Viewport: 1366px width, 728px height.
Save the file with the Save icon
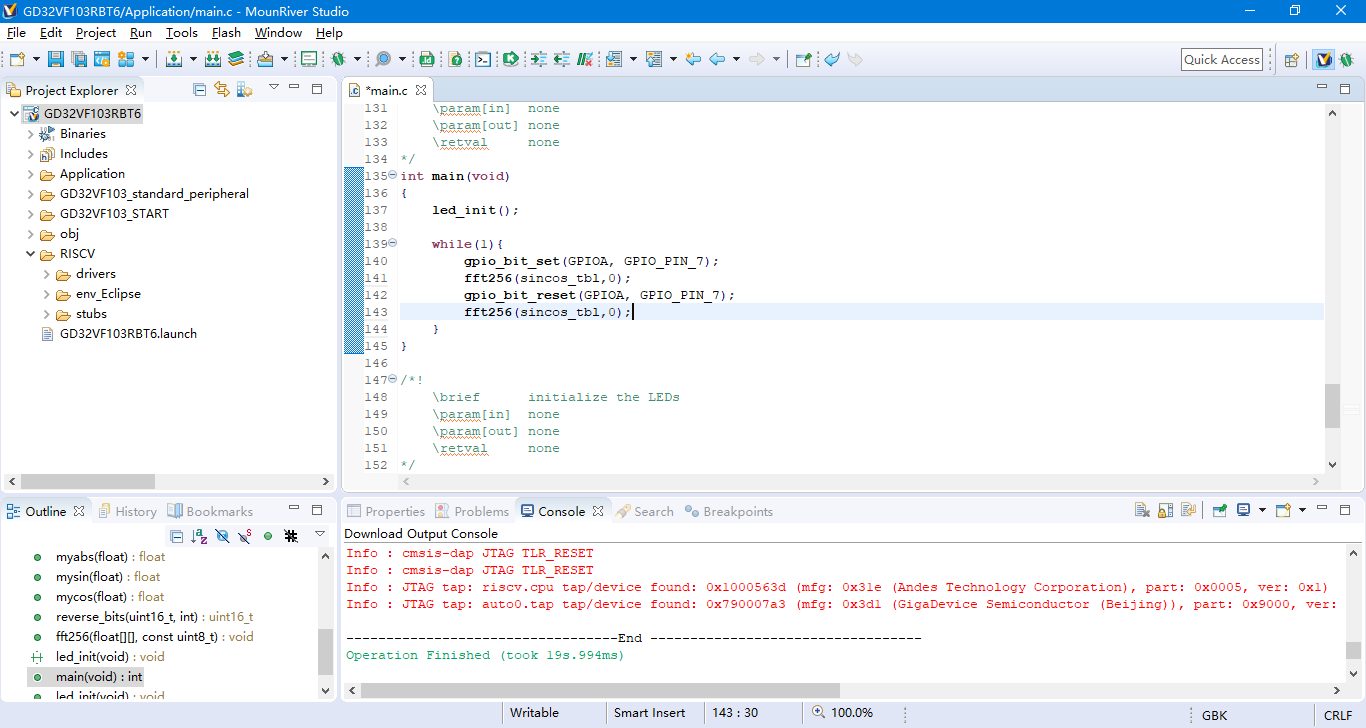pos(55,59)
